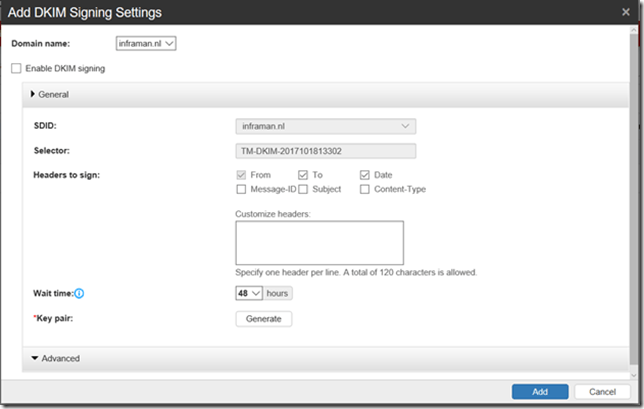Open the Wait time hours dropdown
The height and width of the screenshot is (409, 644).
[248, 293]
